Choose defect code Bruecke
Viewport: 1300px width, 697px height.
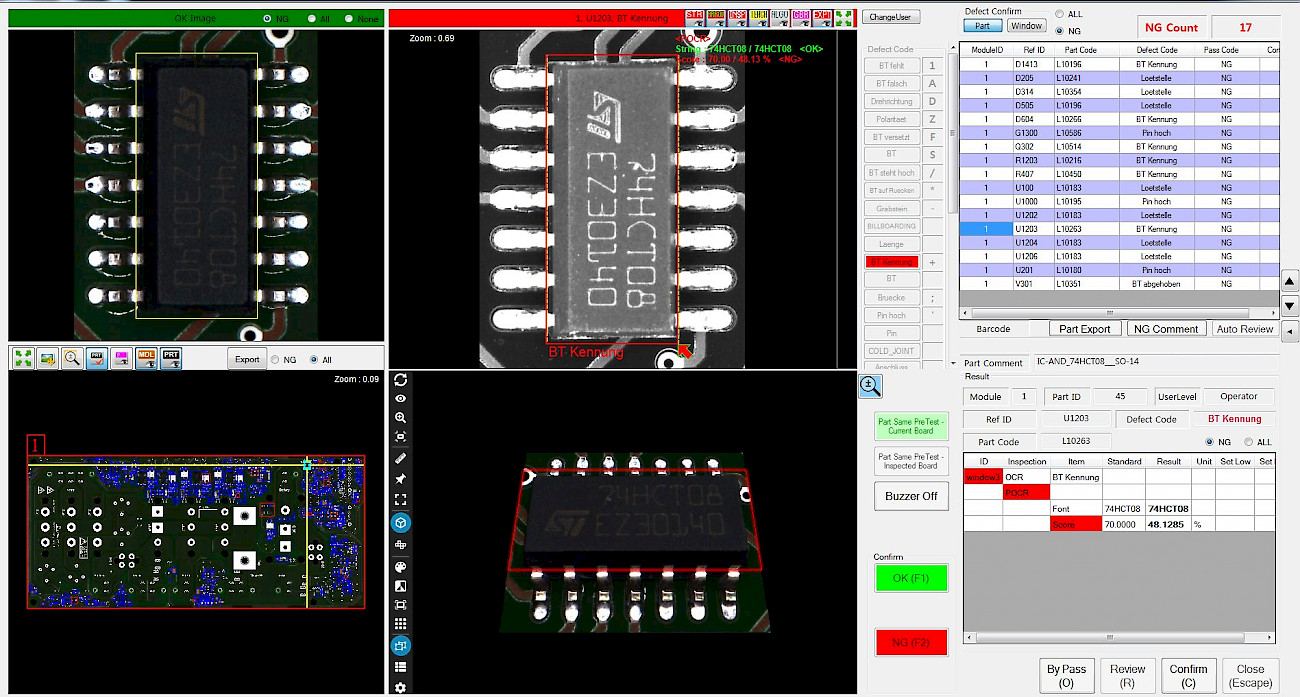click(x=891, y=297)
